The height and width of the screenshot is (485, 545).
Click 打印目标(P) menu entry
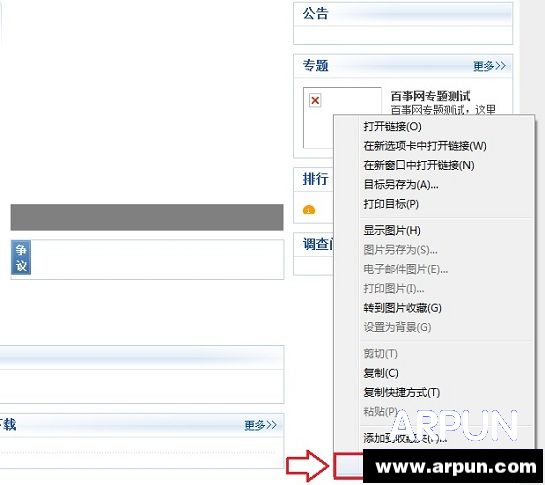click(x=391, y=204)
